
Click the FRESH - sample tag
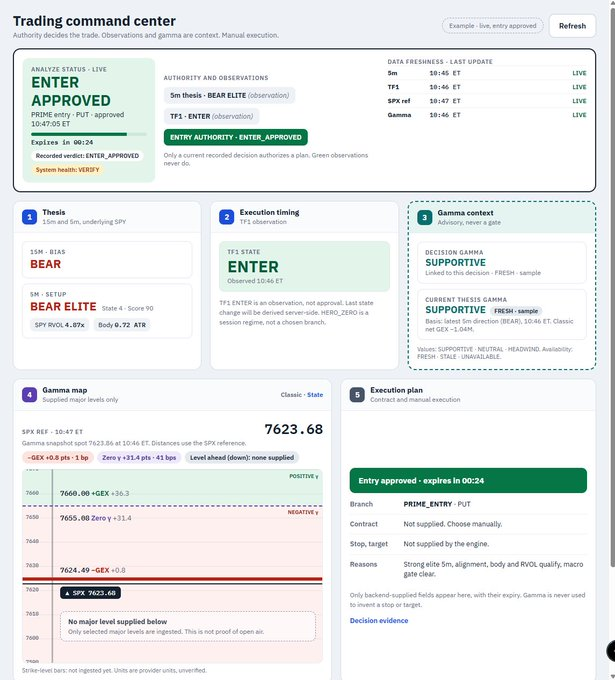(516, 311)
